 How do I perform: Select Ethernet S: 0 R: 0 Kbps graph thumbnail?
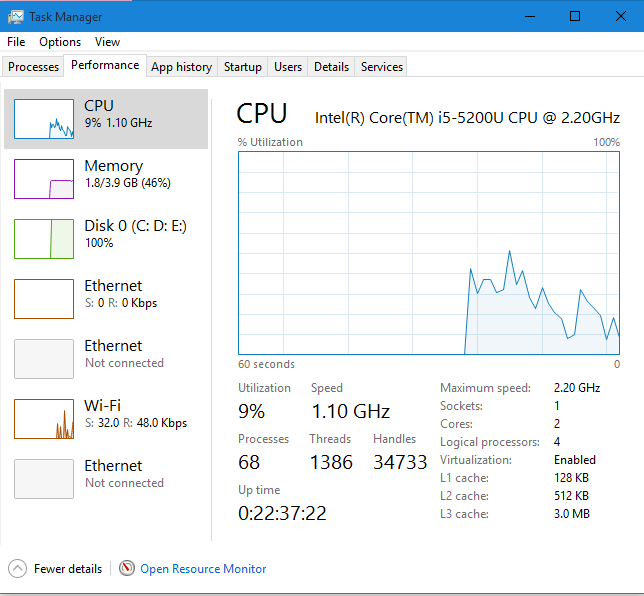[44, 299]
